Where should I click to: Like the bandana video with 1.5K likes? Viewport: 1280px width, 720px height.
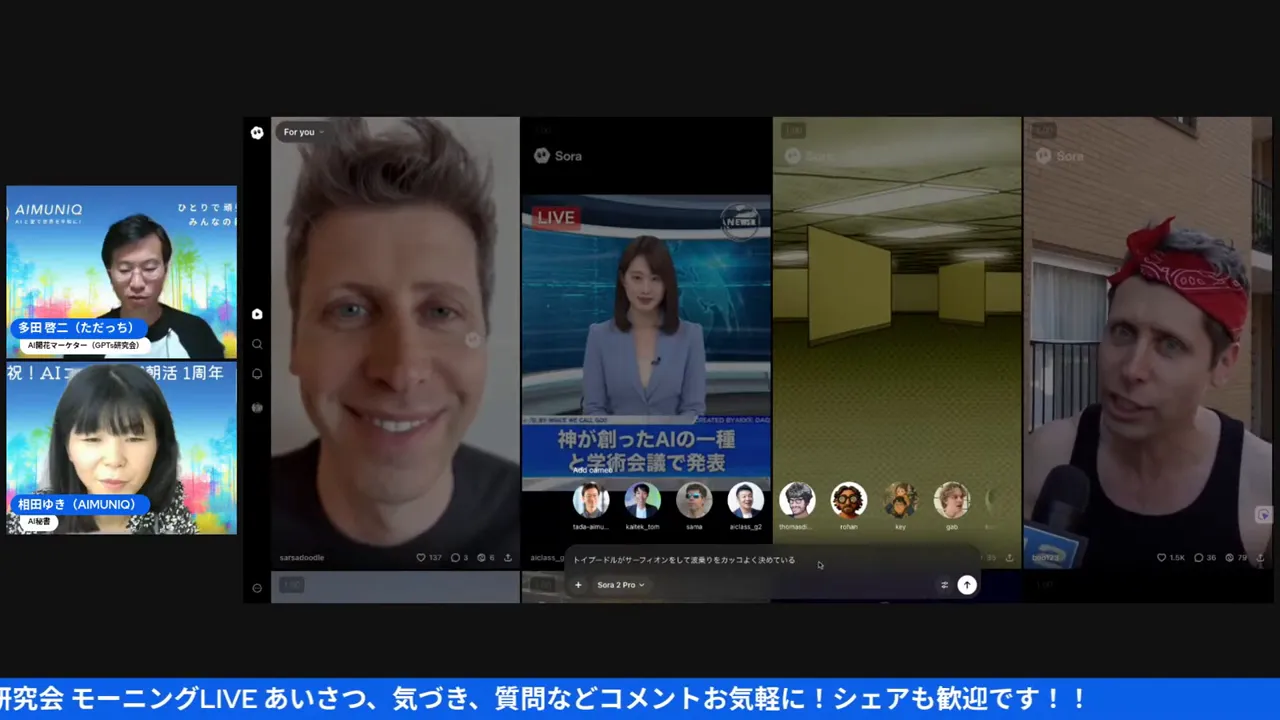[x=1161, y=558]
